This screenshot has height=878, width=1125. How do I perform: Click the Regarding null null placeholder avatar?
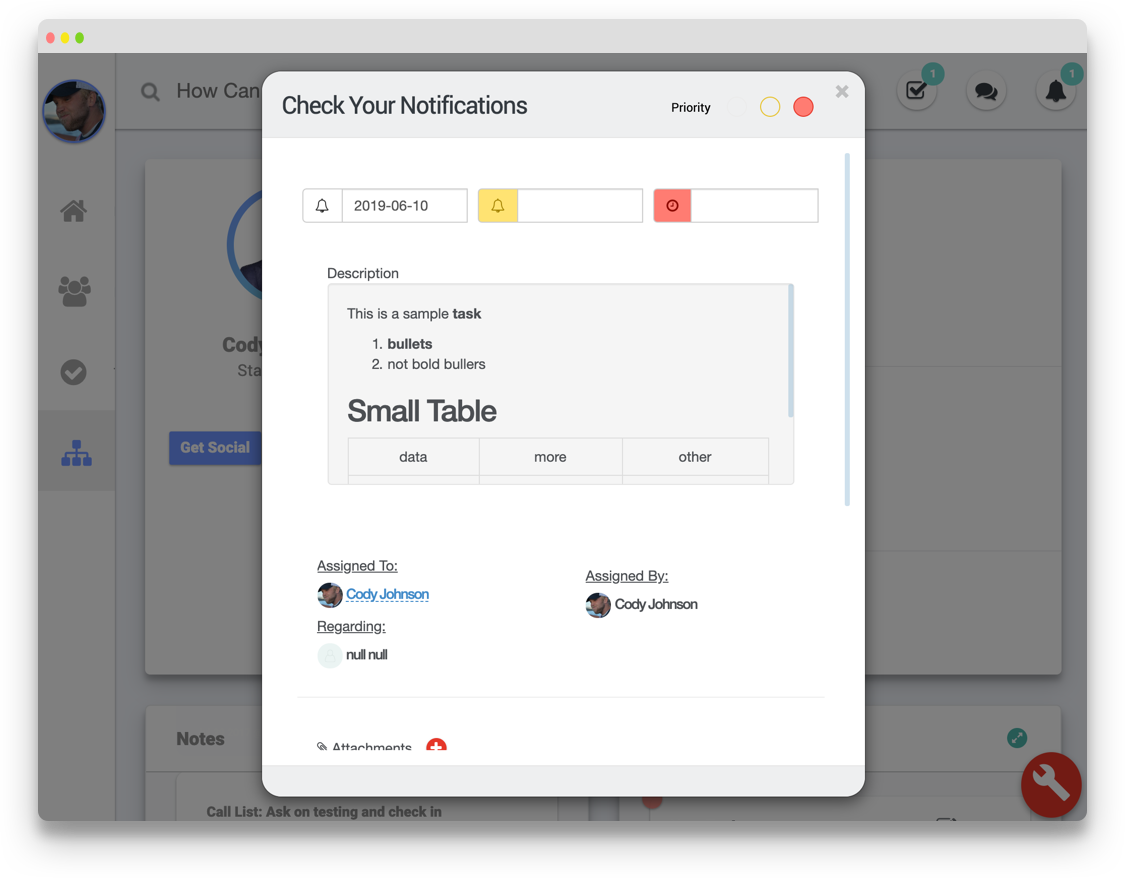point(329,655)
